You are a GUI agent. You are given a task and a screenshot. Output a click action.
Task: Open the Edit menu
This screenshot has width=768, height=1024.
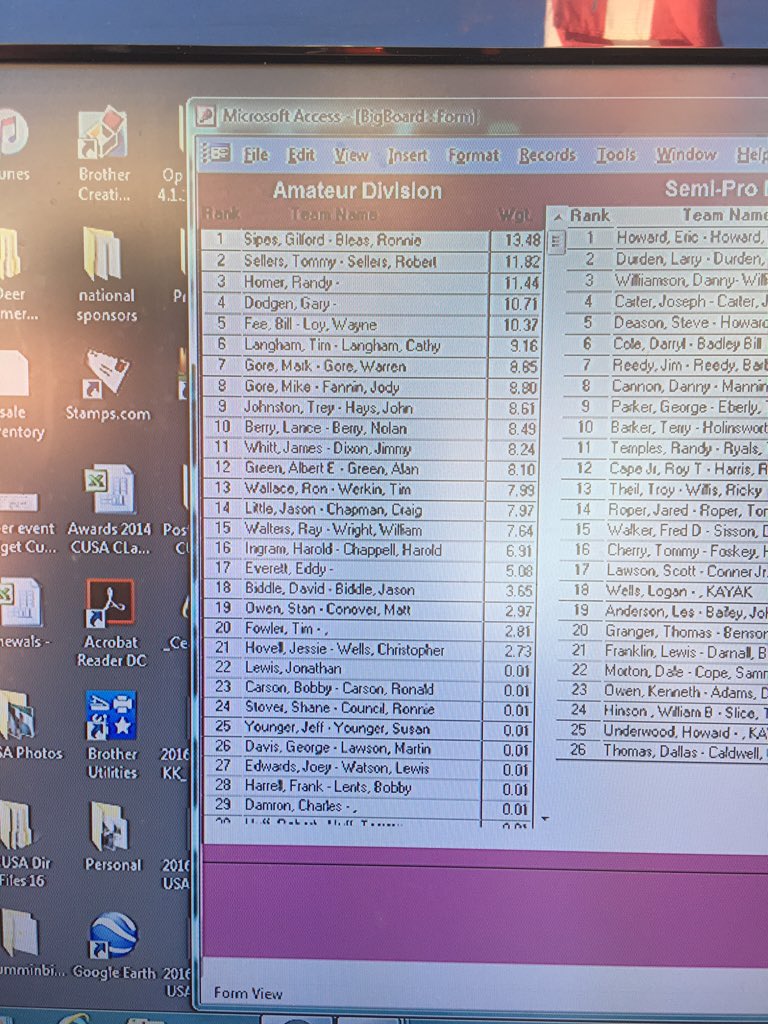(x=302, y=155)
